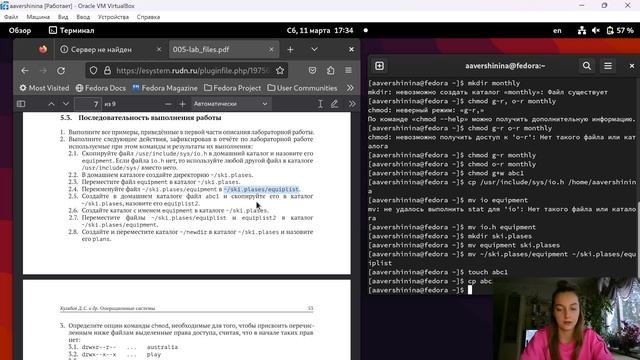Click the tracking protection shield icon
Image resolution: width=640 pixels, height=360 pixels.
pyautogui.click(x=93, y=71)
